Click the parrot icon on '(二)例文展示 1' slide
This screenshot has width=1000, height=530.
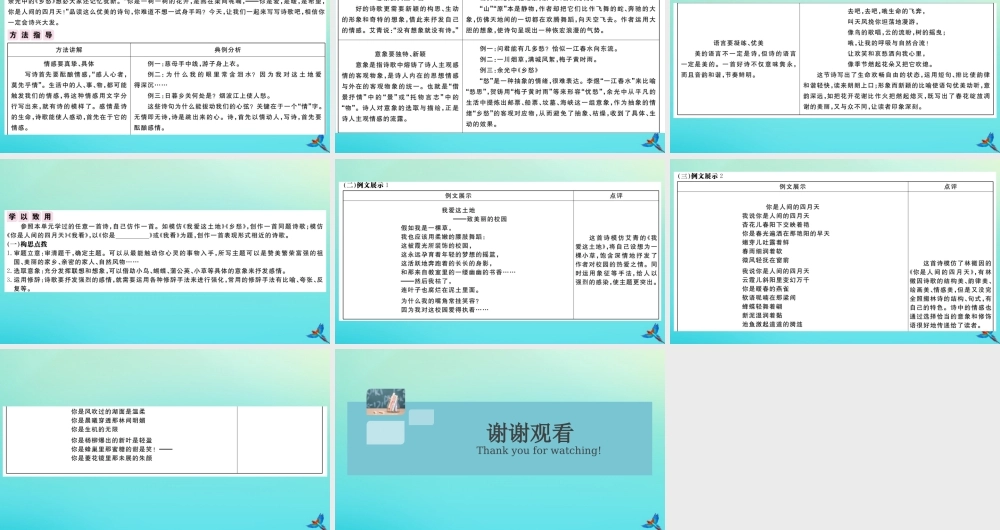652,333
